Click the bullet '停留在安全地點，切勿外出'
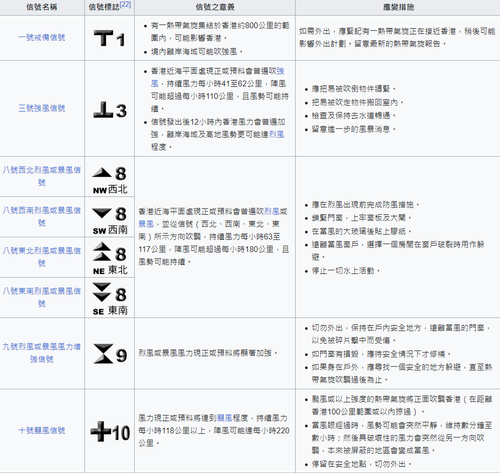 [x=362, y=464]
